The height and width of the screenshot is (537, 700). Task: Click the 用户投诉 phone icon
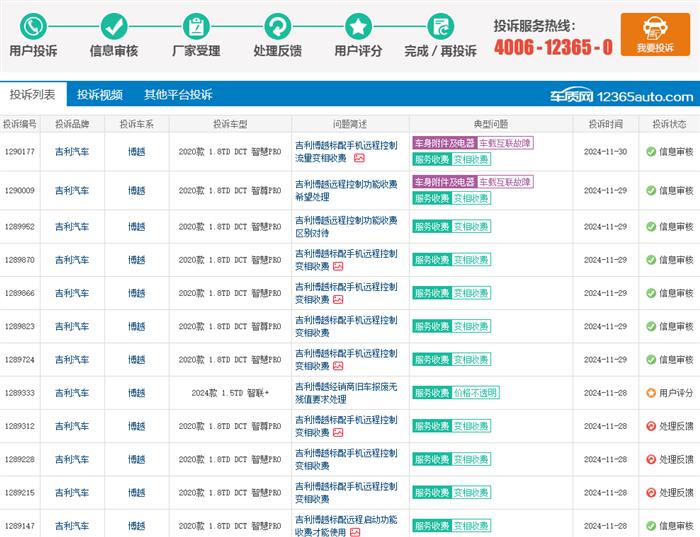33,26
